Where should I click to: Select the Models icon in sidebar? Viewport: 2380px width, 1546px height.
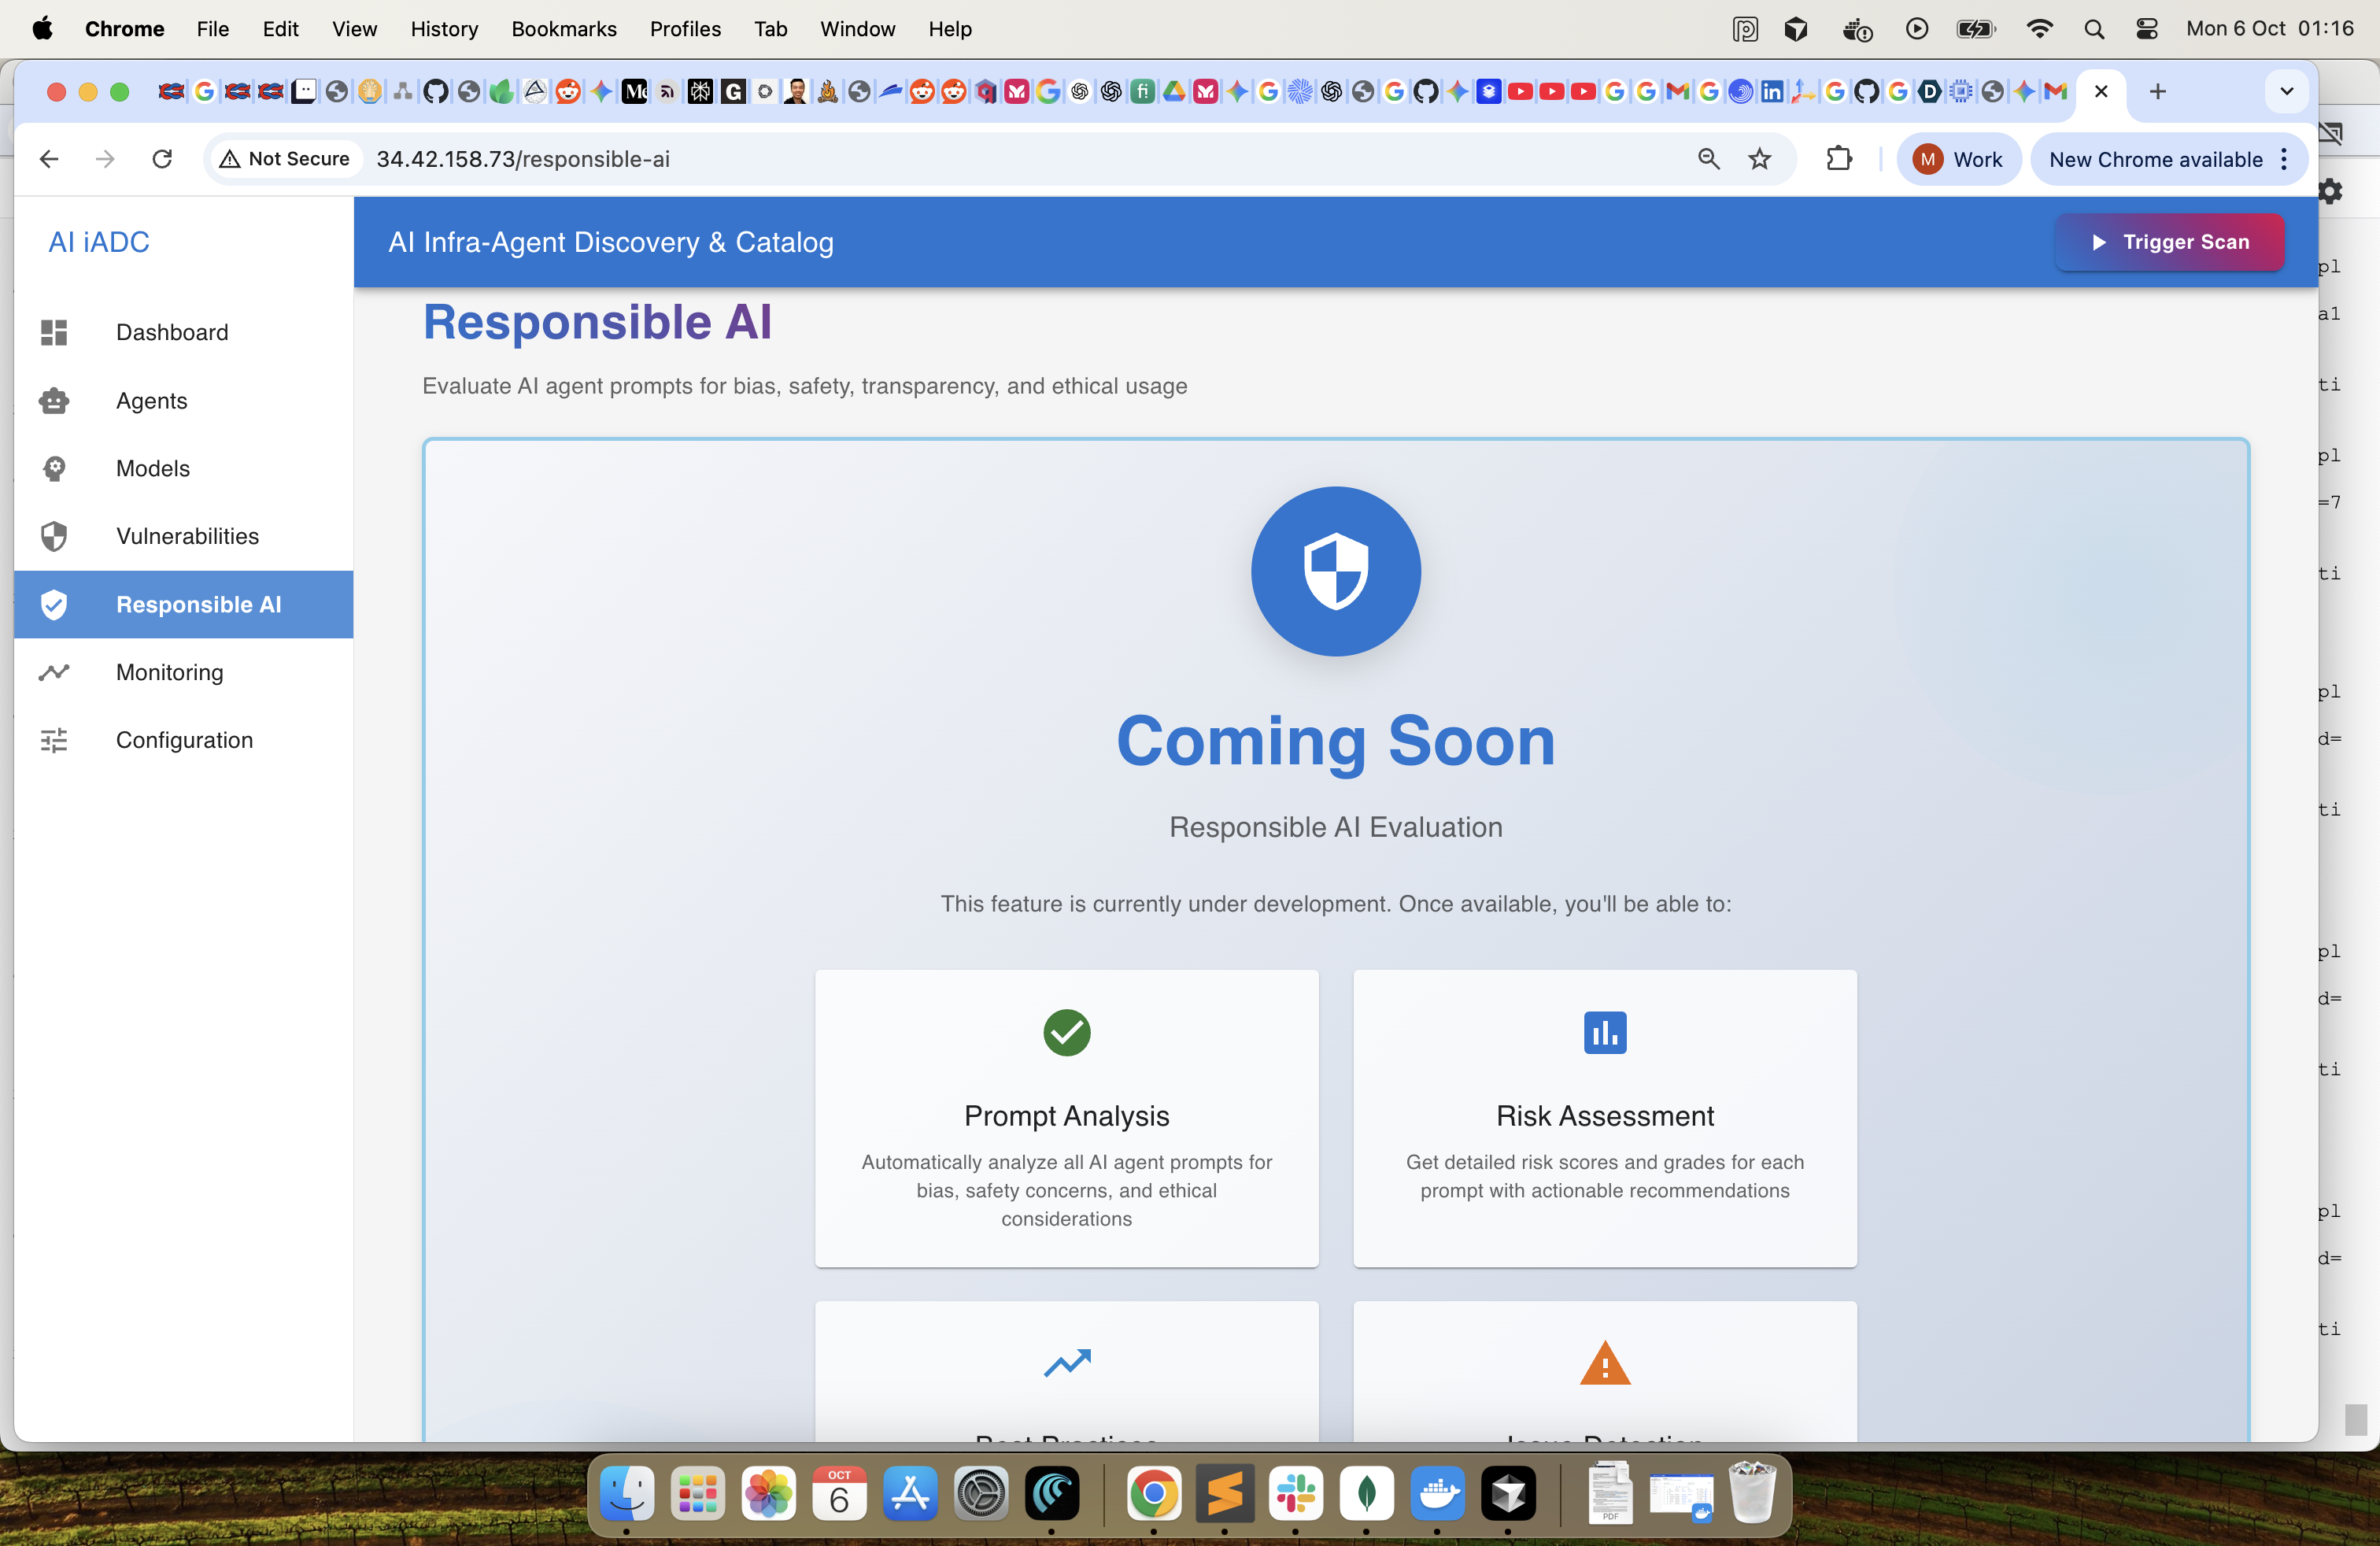[54, 468]
